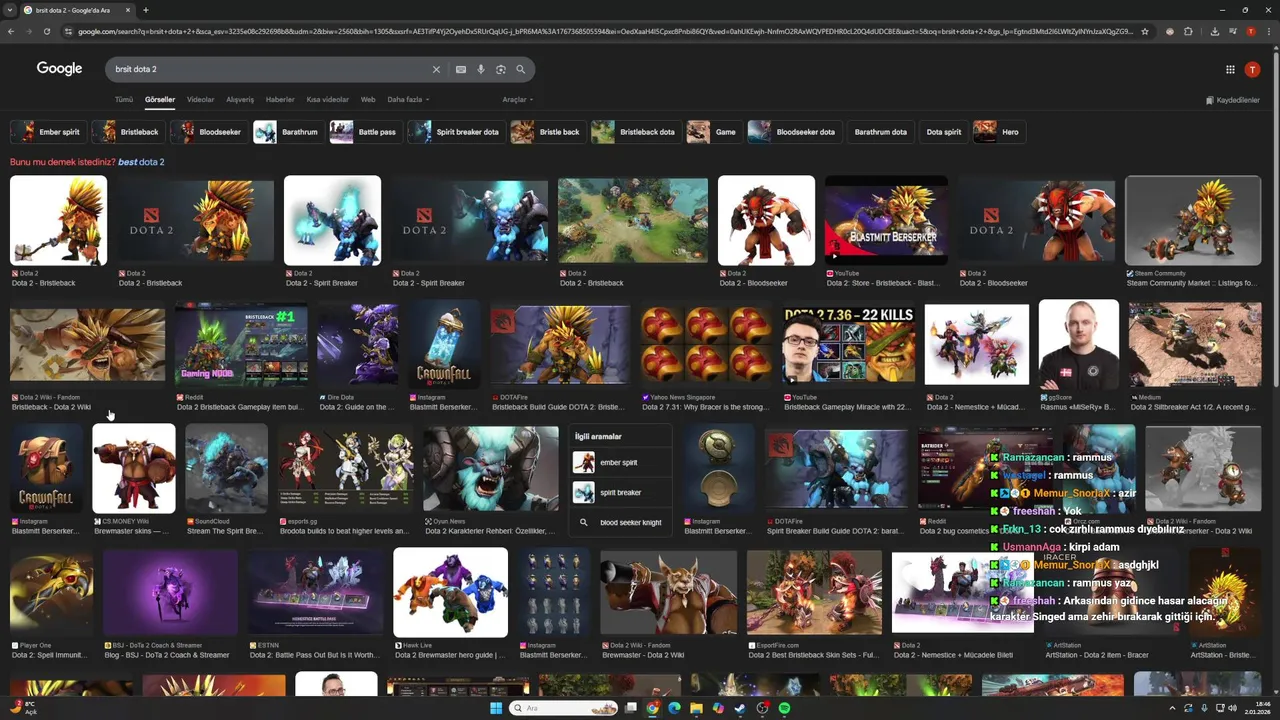Launch Spotify from the taskbar
This screenshot has width=1280, height=720.
point(784,708)
